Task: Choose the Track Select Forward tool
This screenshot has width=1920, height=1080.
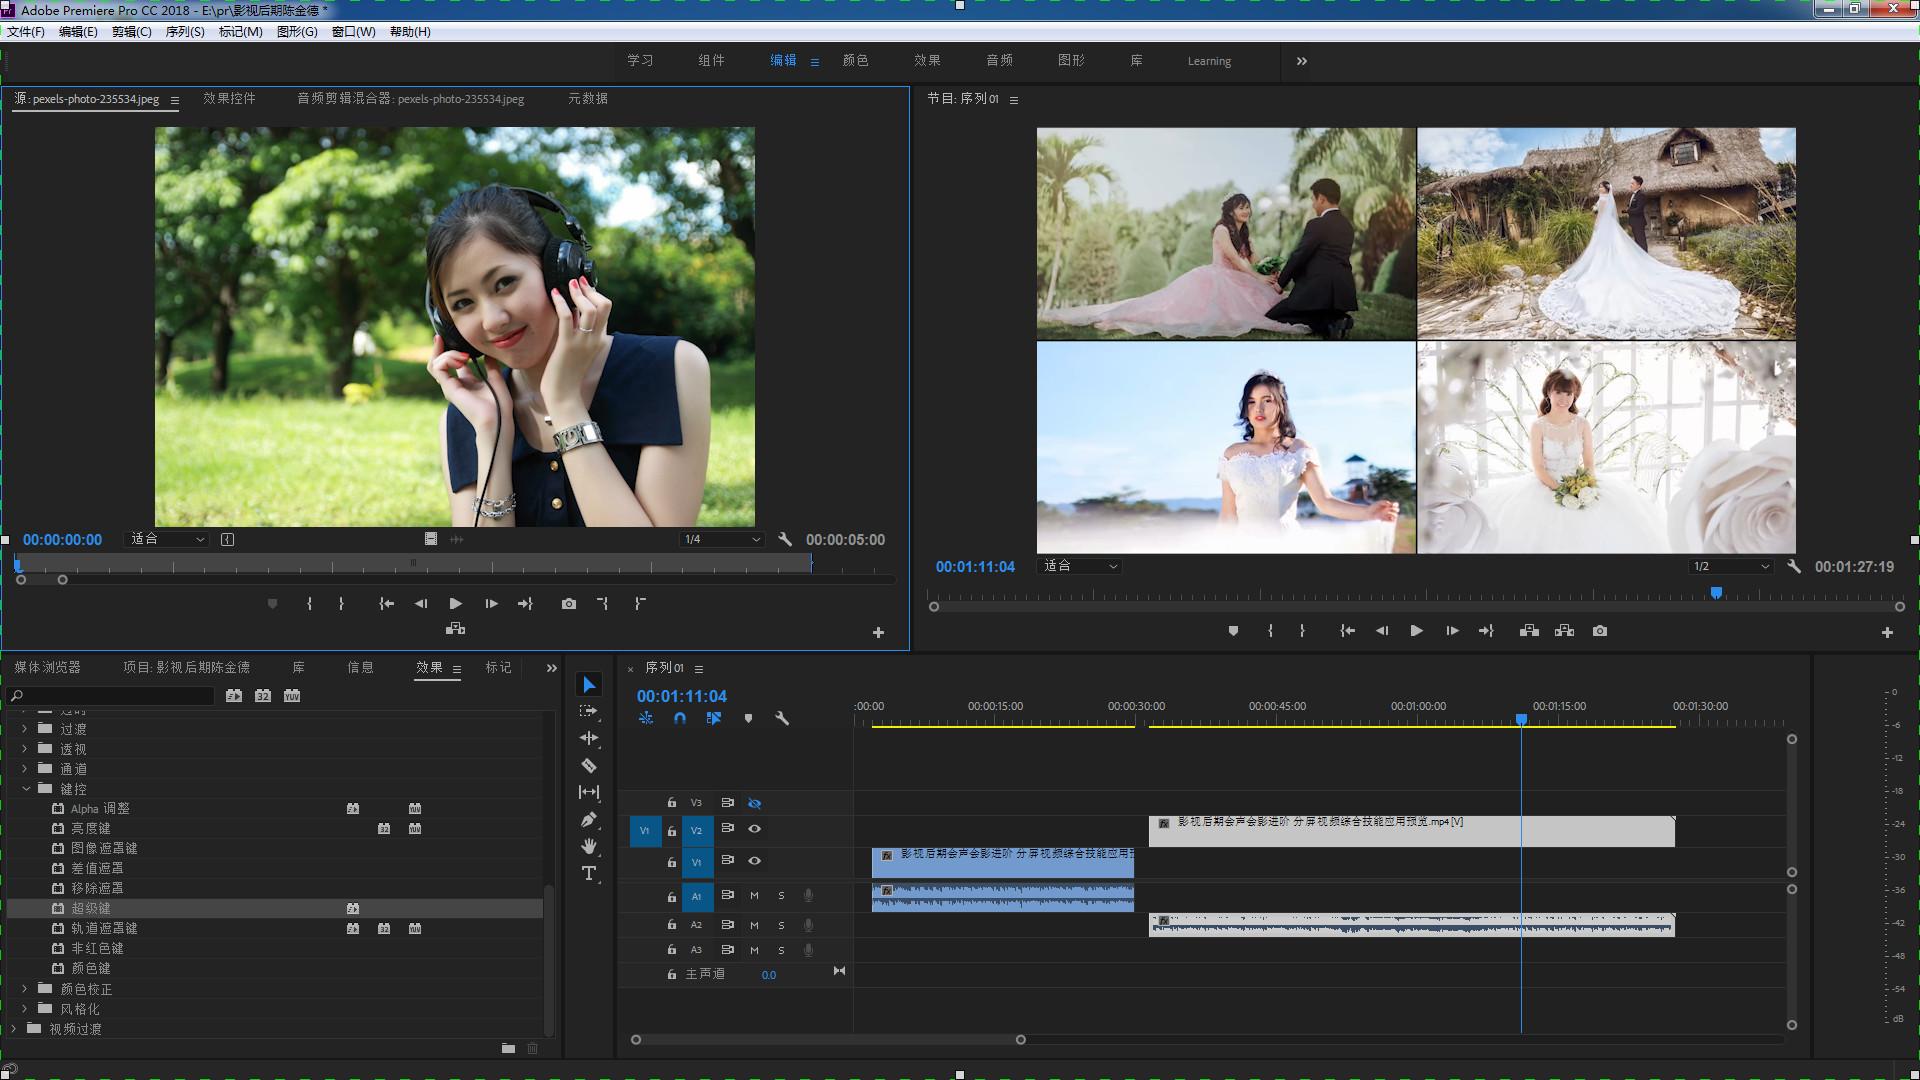Action: (589, 711)
